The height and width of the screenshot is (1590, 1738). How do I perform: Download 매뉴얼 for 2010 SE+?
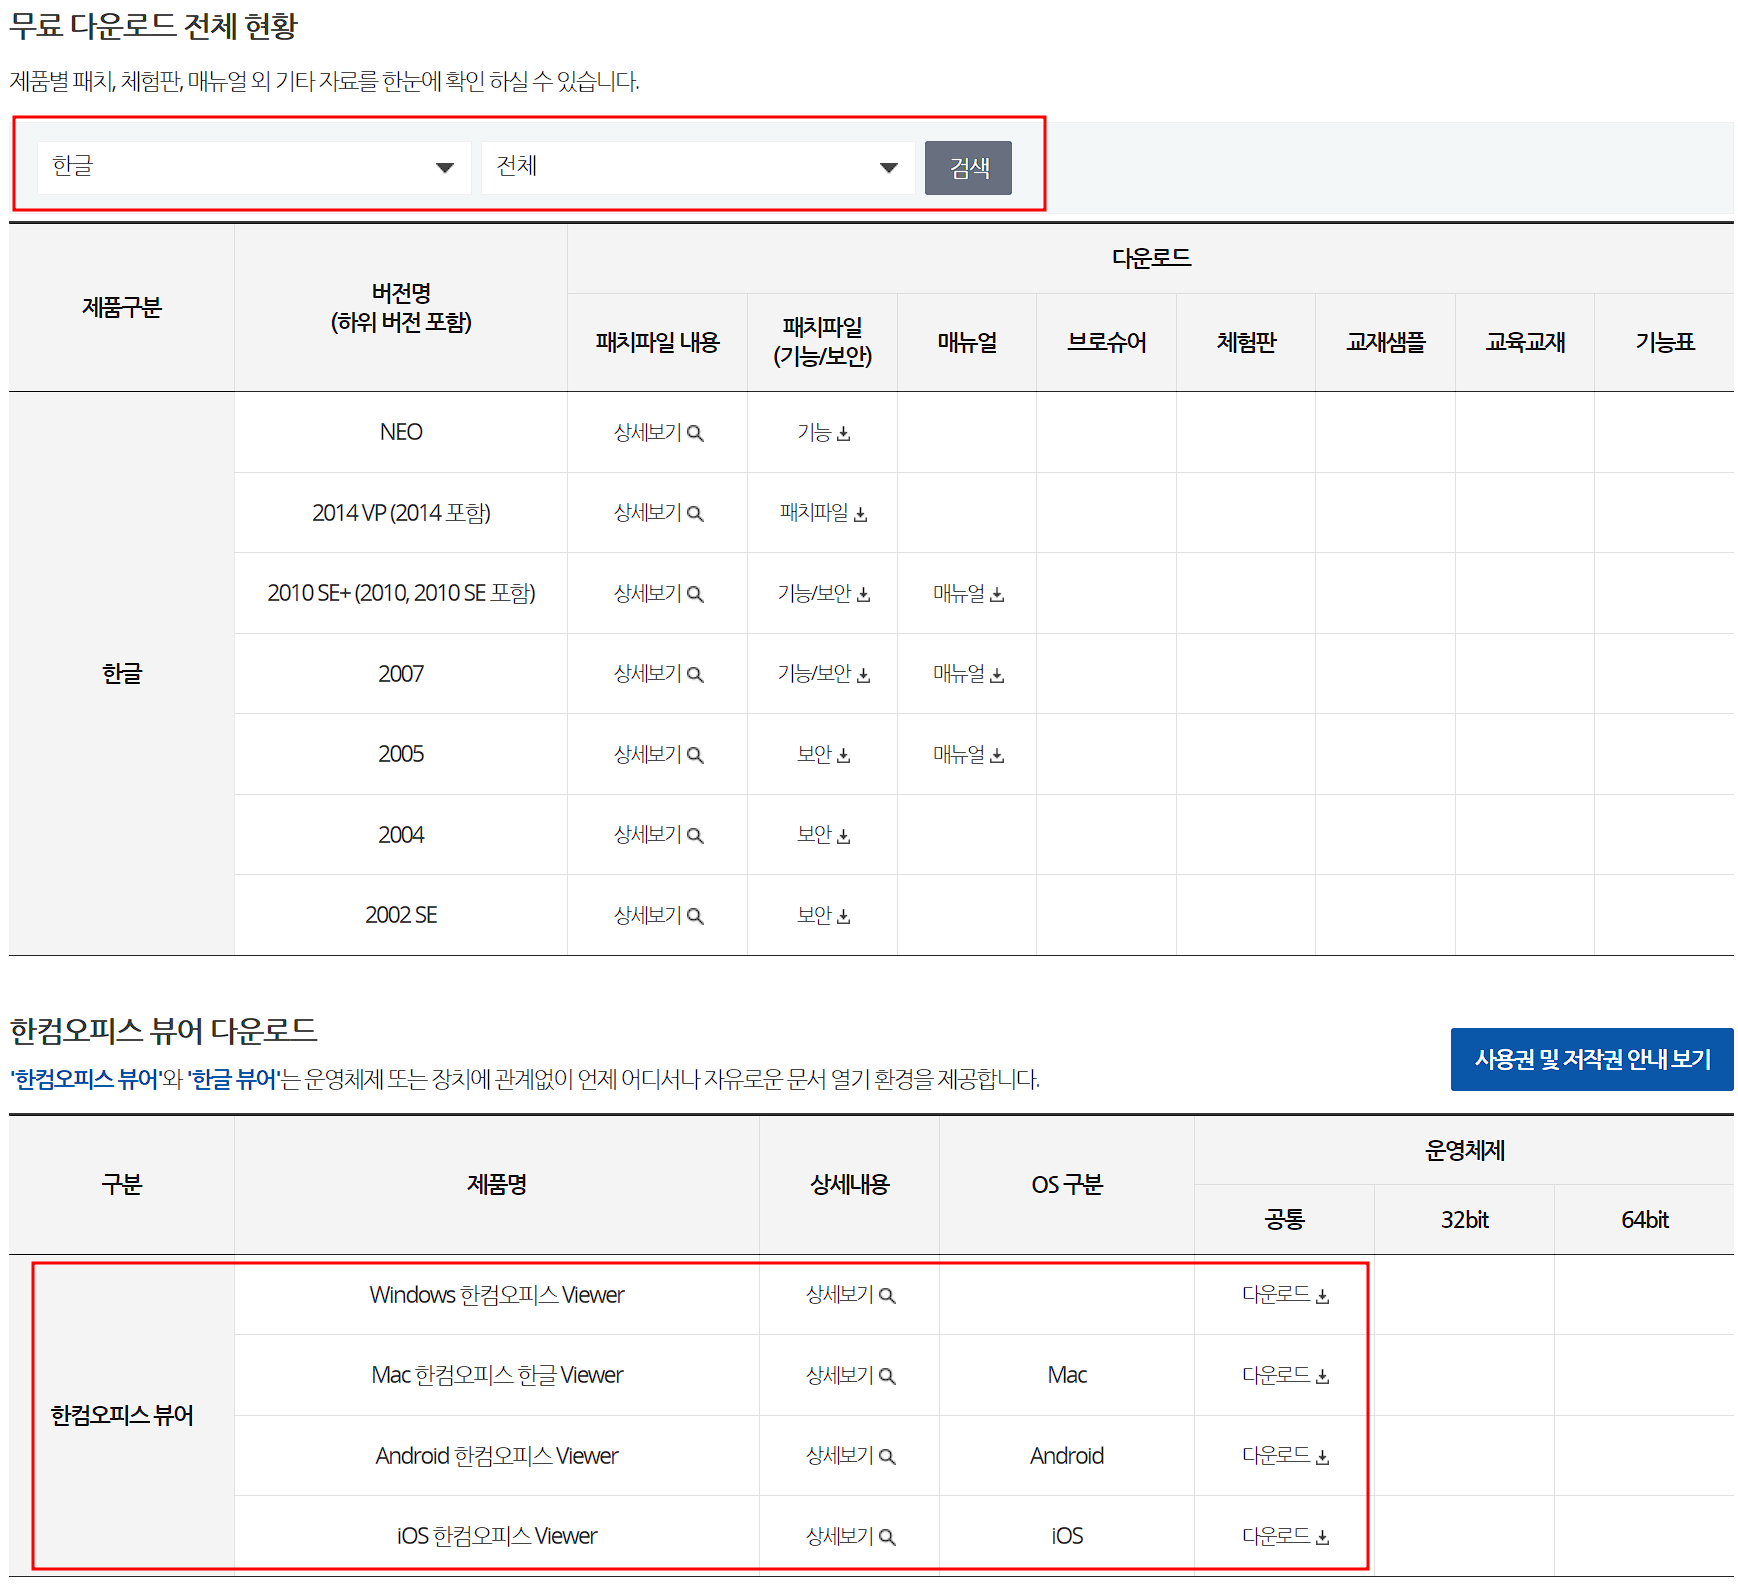(968, 593)
